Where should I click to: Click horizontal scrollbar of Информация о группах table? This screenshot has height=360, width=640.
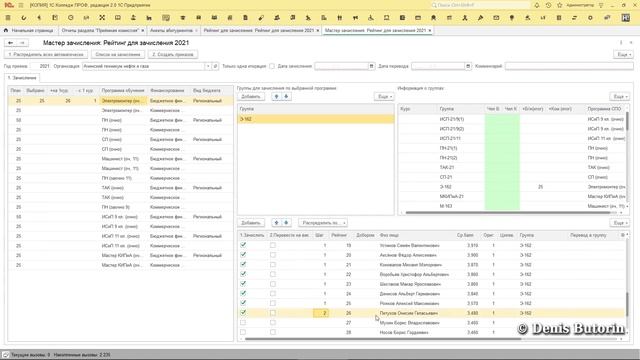pos(508,213)
